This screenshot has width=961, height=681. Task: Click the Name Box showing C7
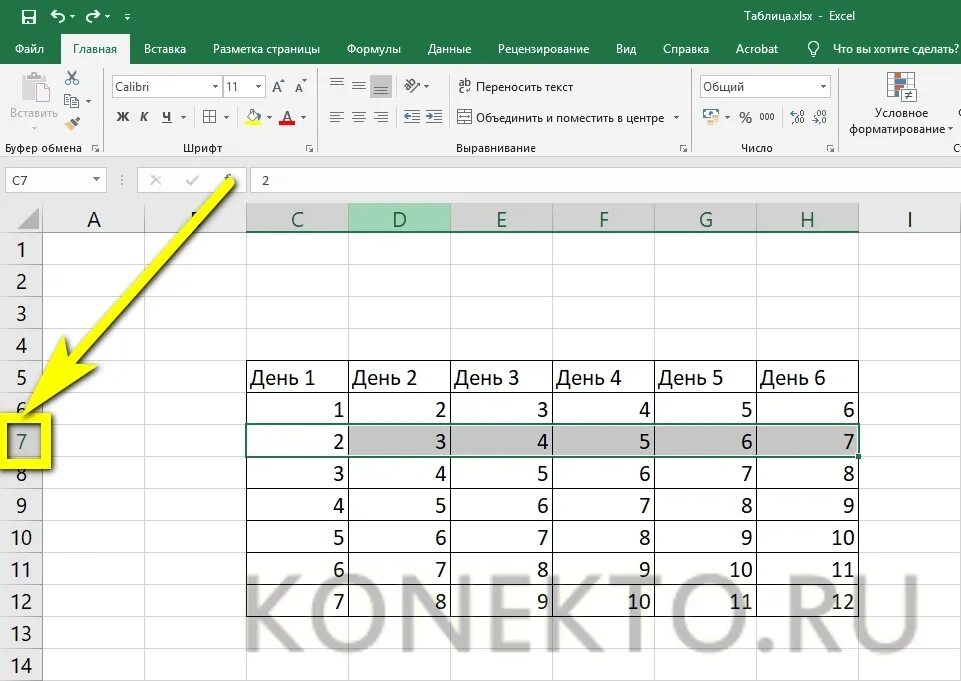[55, 180]
